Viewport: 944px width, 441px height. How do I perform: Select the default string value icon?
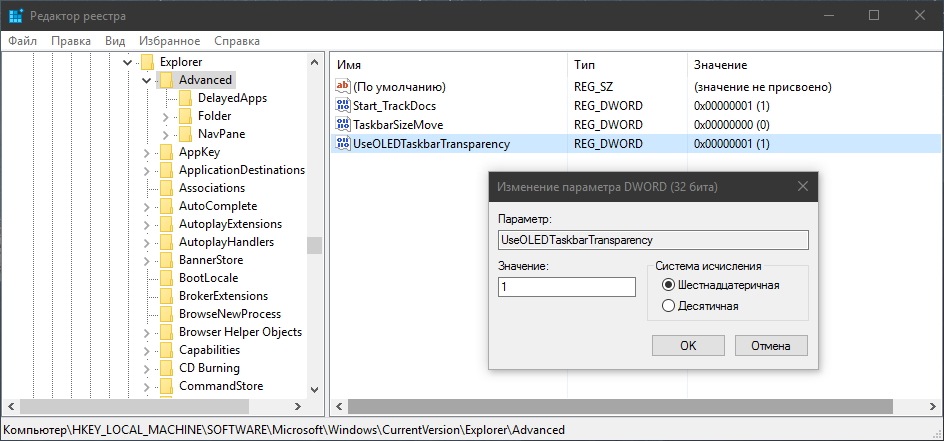coord(343,87)
